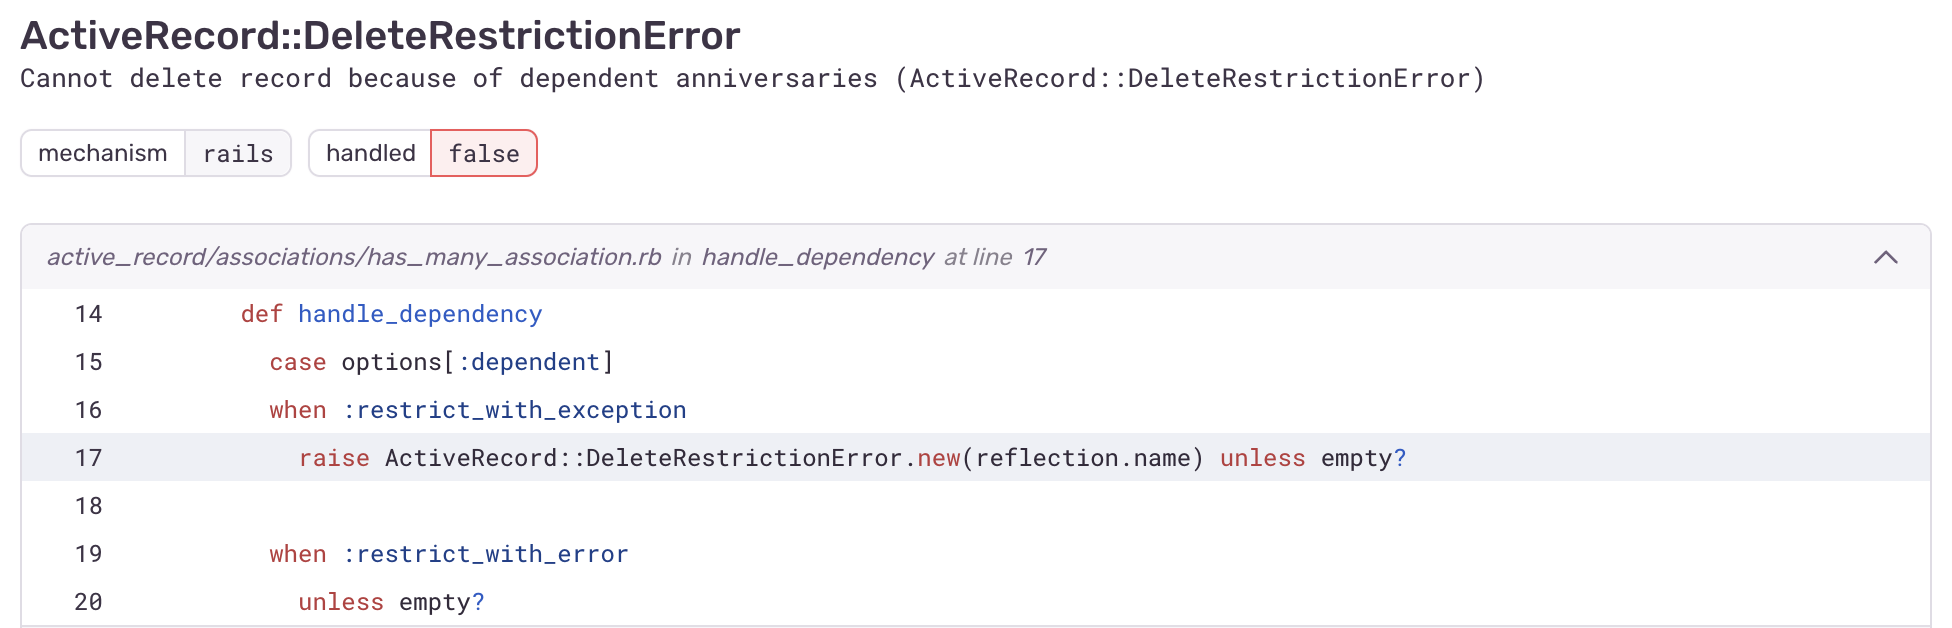The width and height of the screenshot is (1952, 628).
Task: Select line number 15
Action: point(89,362)
